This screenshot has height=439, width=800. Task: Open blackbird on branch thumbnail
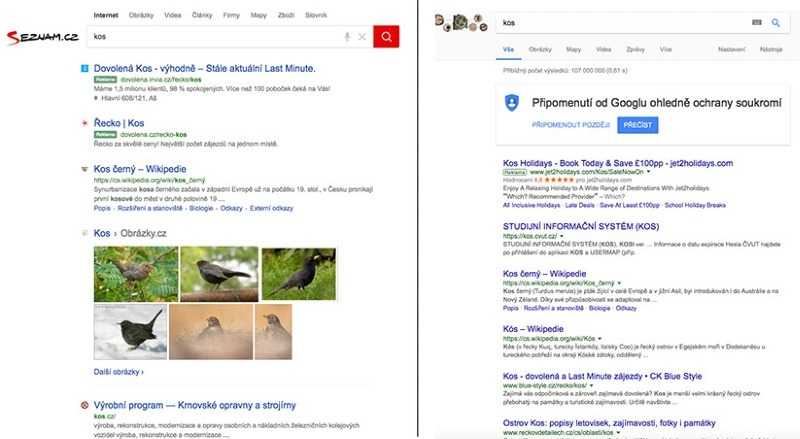tap(219, 274)
